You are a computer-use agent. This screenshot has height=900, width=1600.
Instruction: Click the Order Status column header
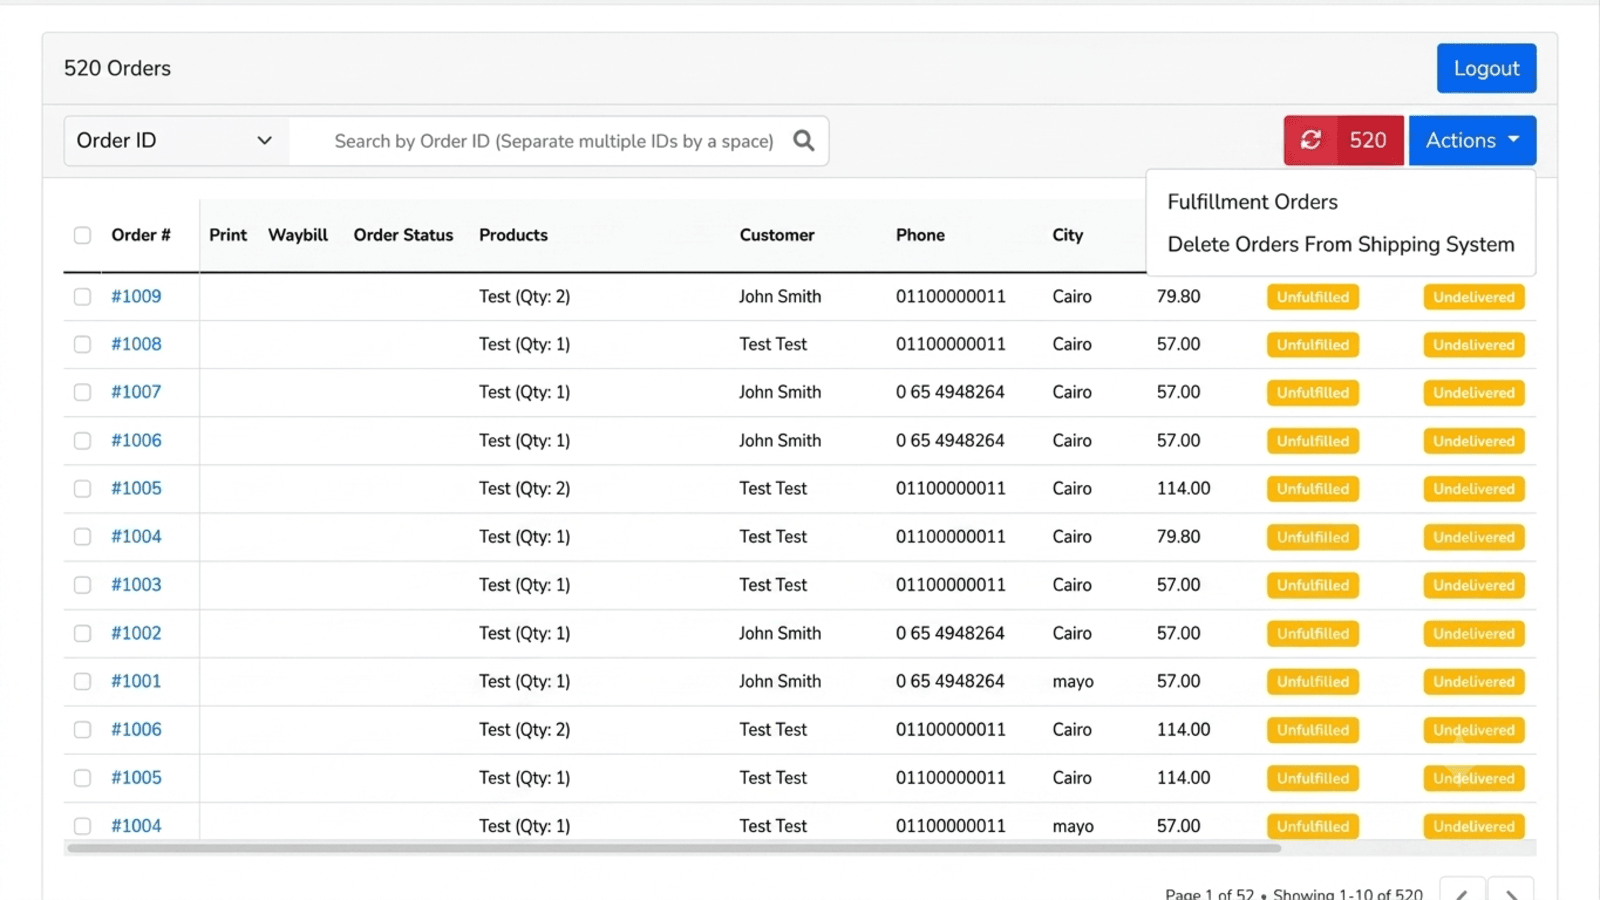[403, 235]
